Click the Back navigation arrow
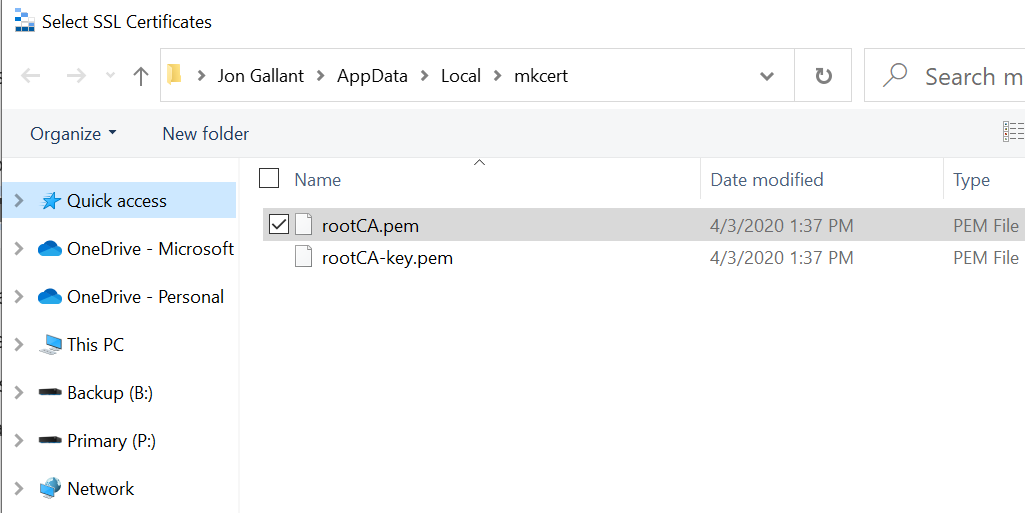The image size is (1025, 513). click(31, 76)
